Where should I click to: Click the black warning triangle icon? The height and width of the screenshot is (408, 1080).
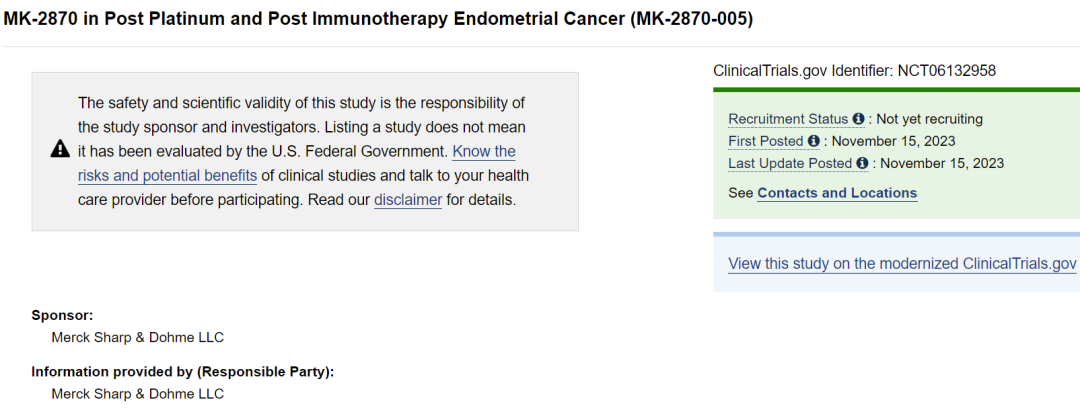(61, 148)
